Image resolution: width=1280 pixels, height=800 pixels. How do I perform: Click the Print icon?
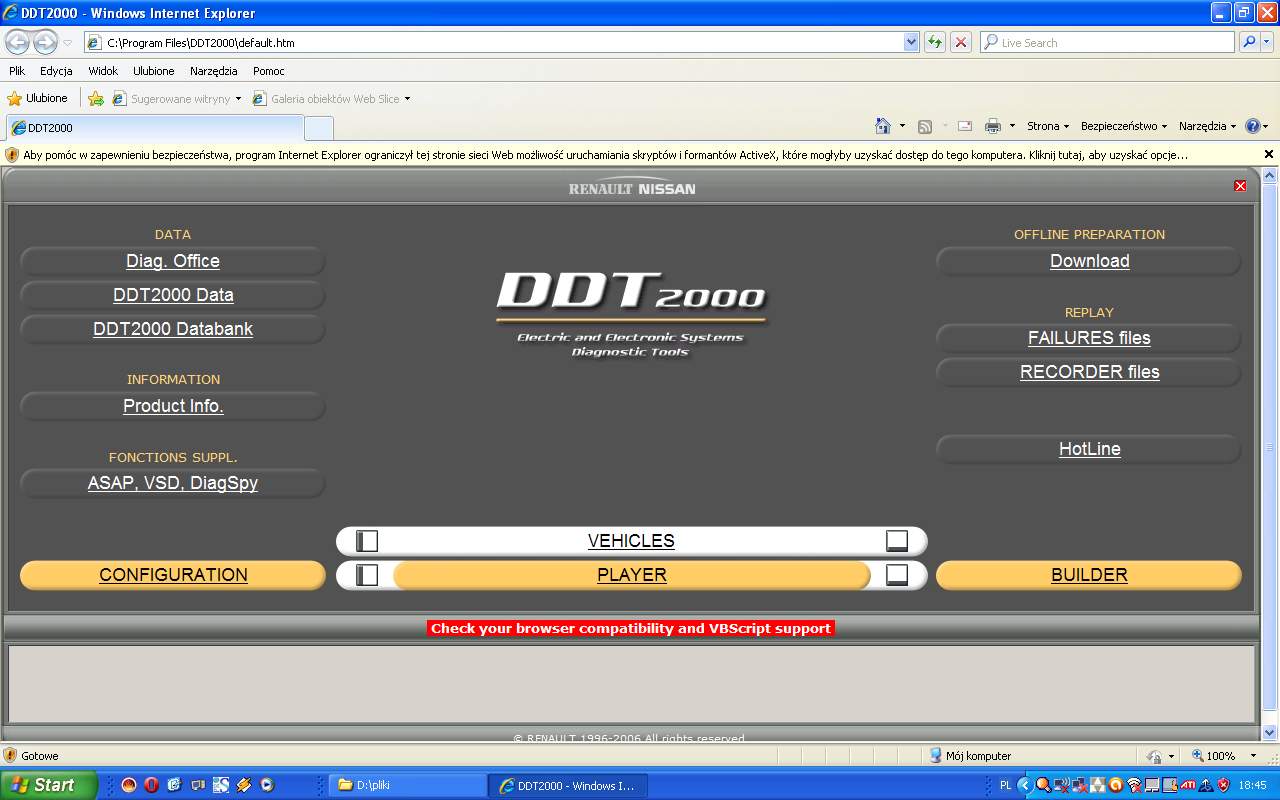(993, 126)
